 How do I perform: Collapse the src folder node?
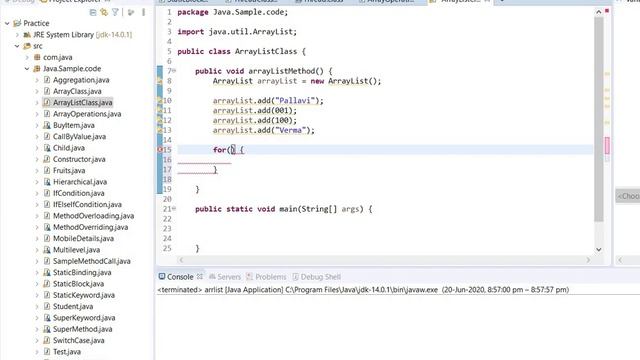point(17,46)
